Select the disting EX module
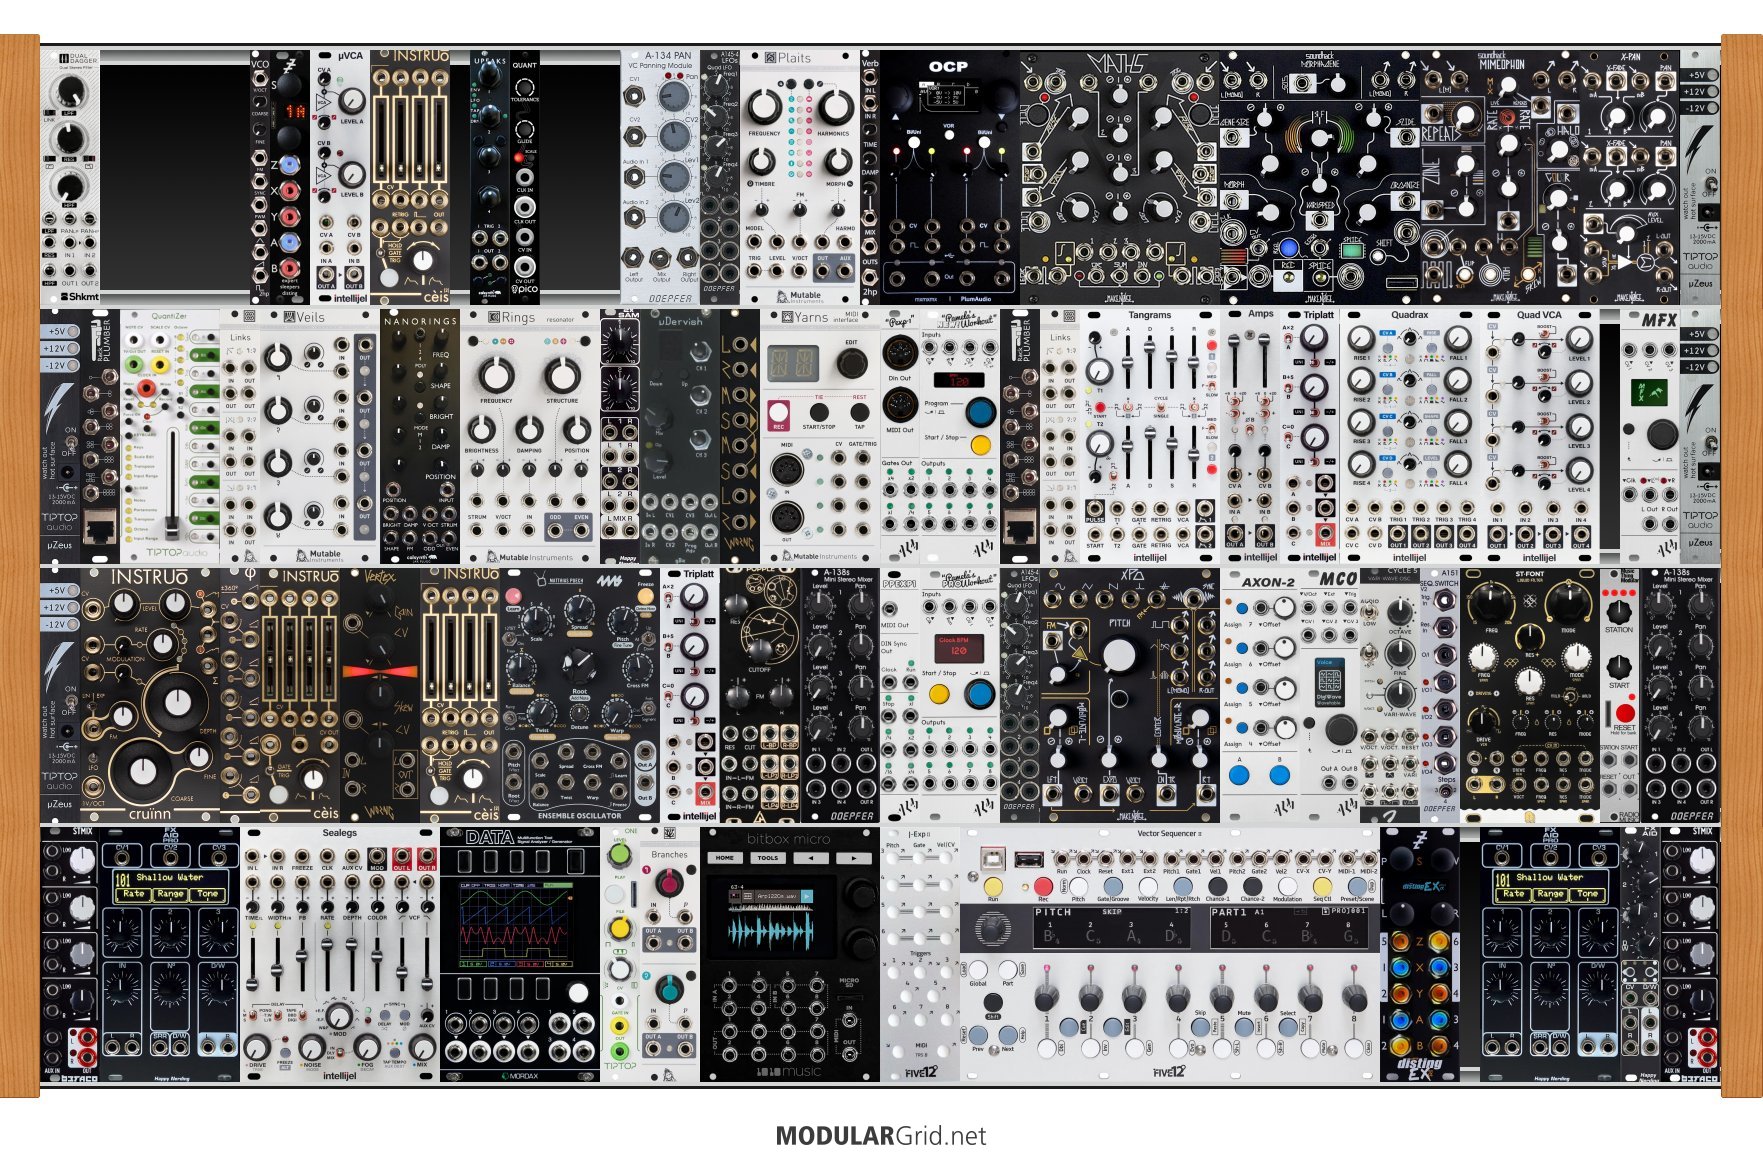This screenshot has height=1157, width=1763. pyautogui.click(x=1419, y=954)
